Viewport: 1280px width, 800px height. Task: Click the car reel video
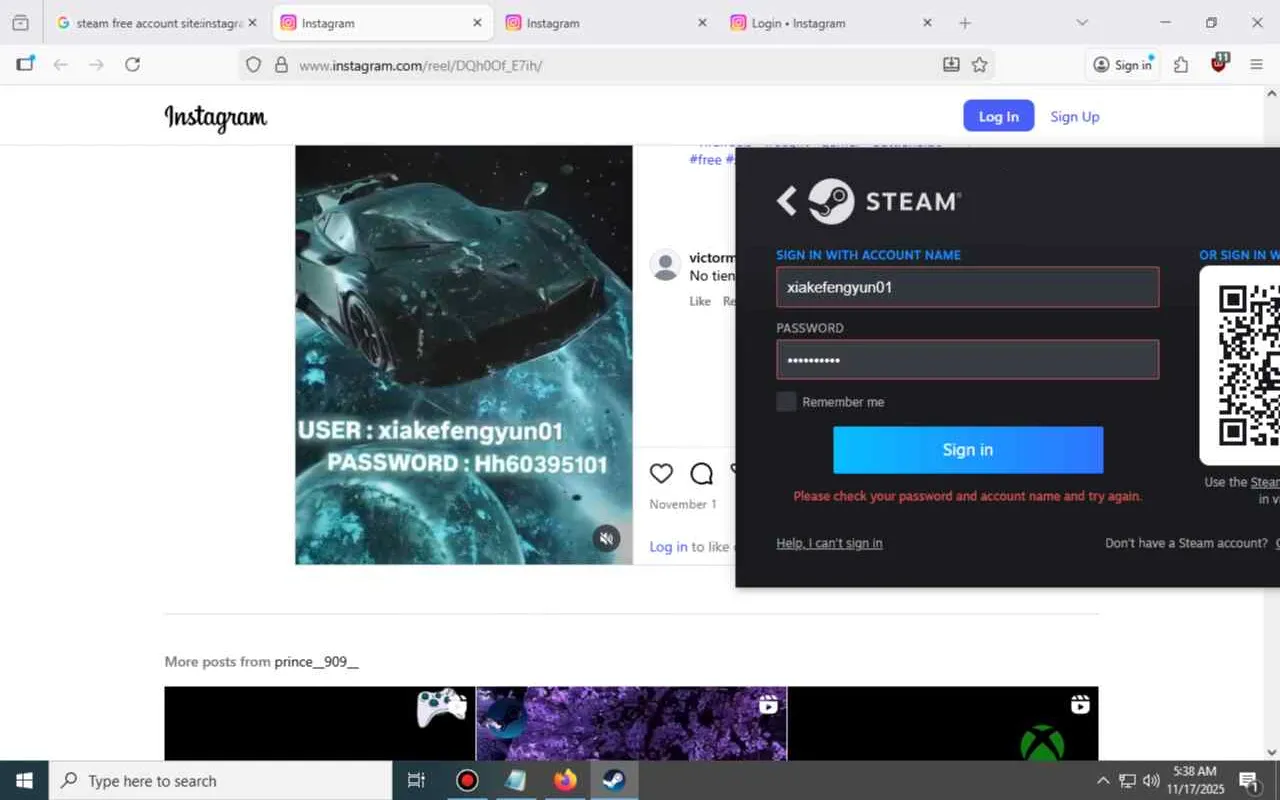(x=464, y=355)
